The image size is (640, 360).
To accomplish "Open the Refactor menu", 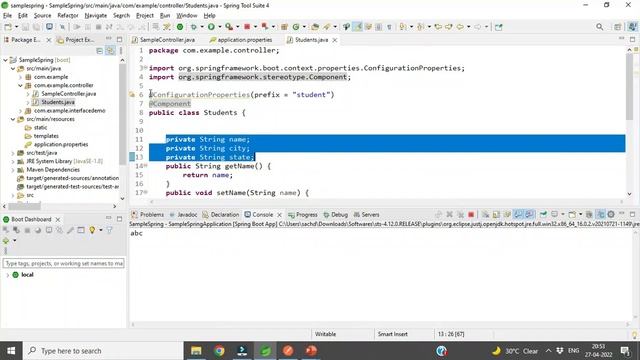I will coord(68,16).
